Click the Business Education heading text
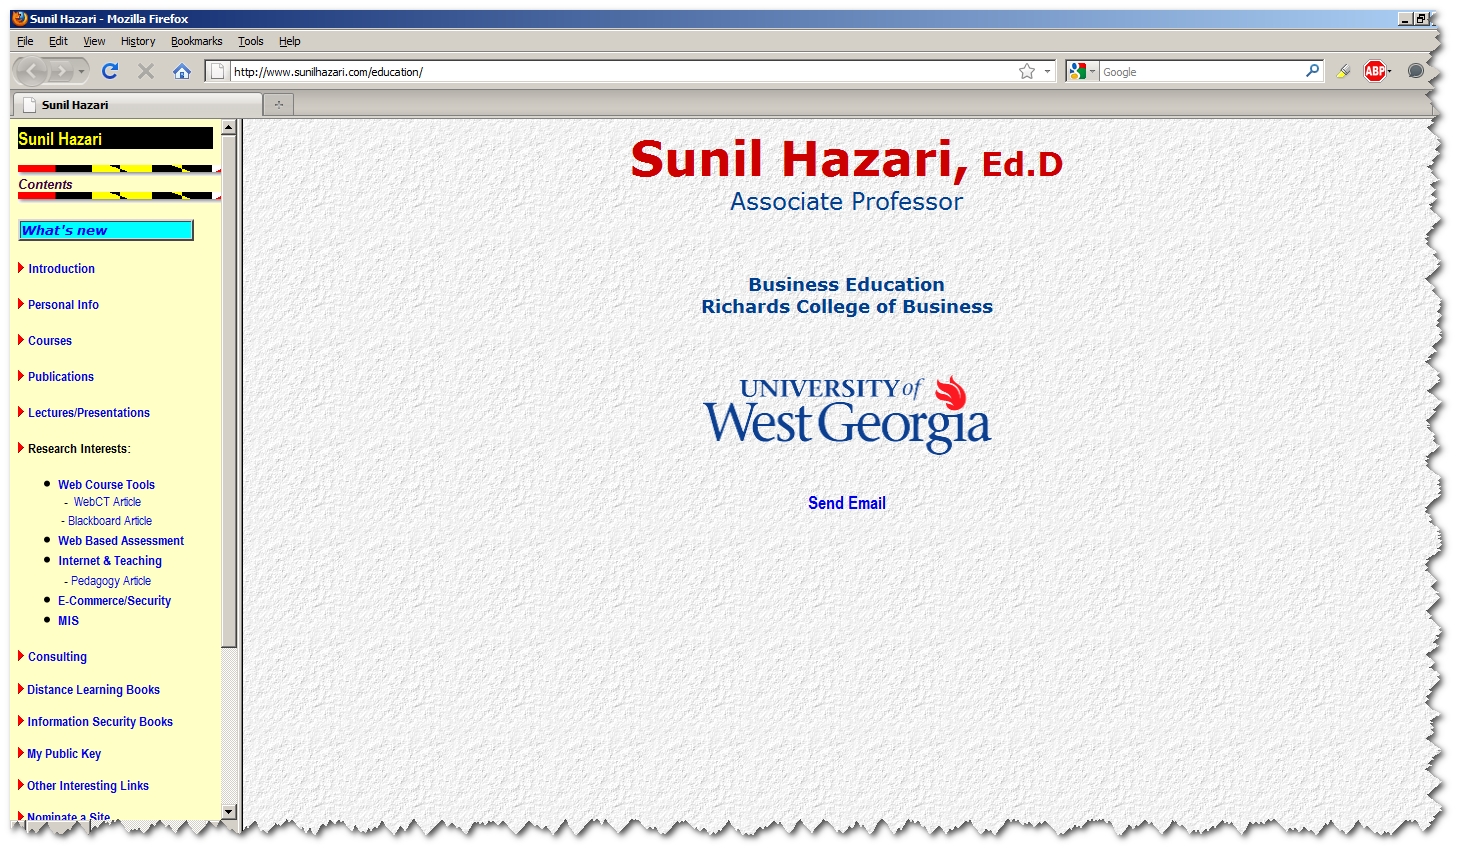Viewport: 1459px width, 852px height. 847,285
